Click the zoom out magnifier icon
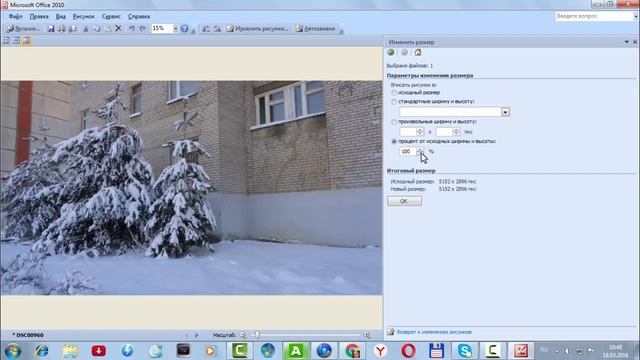This screenshot has width=640, height=360. click(x=243, y=335)
